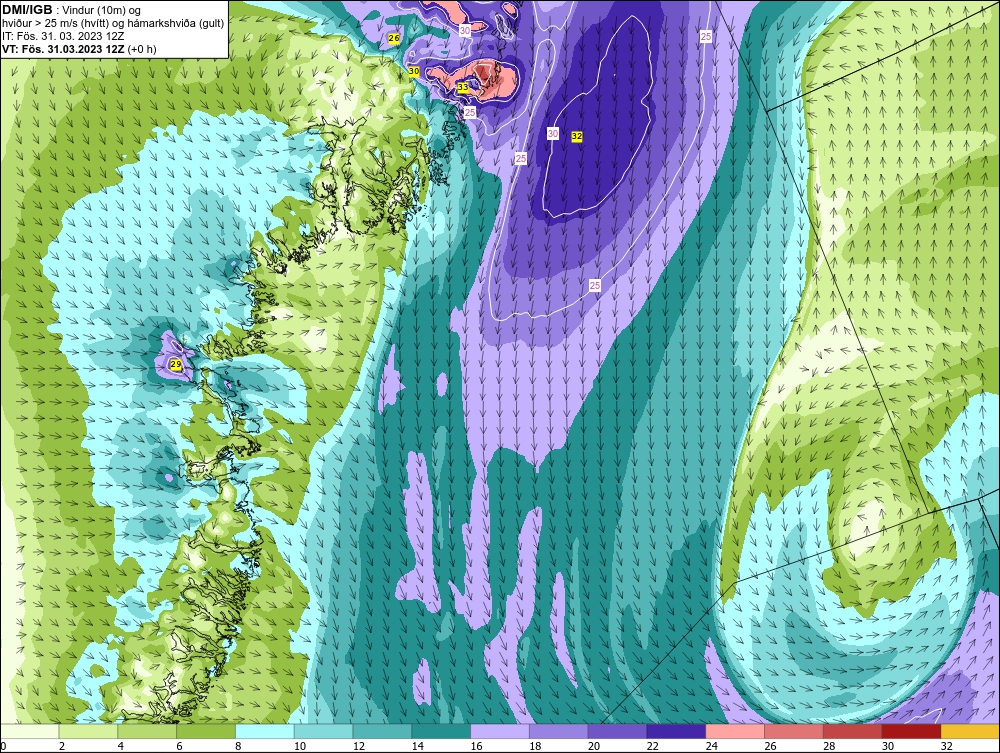1000x753 pixels.
Task: Select the yellow '29' max gust label
Action: click(x=176, y=365)
